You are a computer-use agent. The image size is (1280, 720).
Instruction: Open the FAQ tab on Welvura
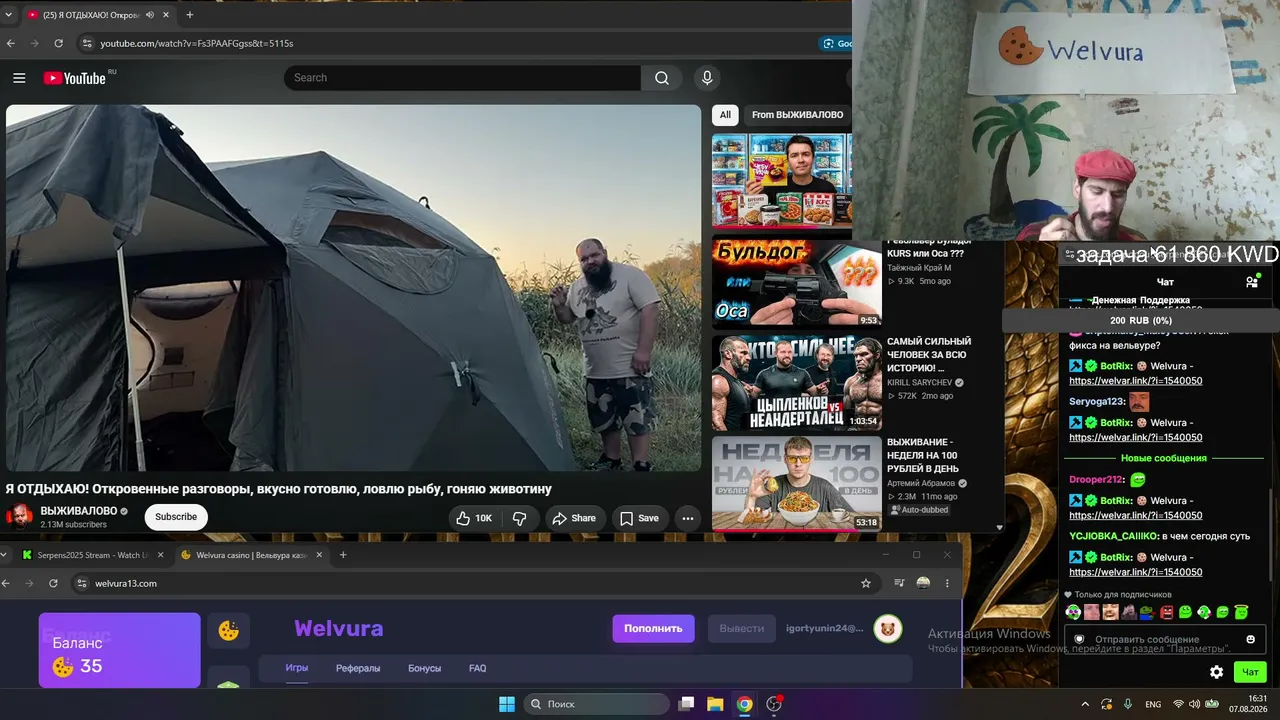[x=478, y=668]
